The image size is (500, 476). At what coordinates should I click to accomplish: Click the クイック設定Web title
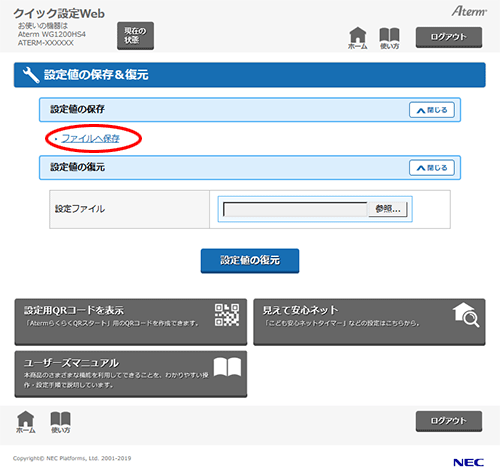[59, 14]
